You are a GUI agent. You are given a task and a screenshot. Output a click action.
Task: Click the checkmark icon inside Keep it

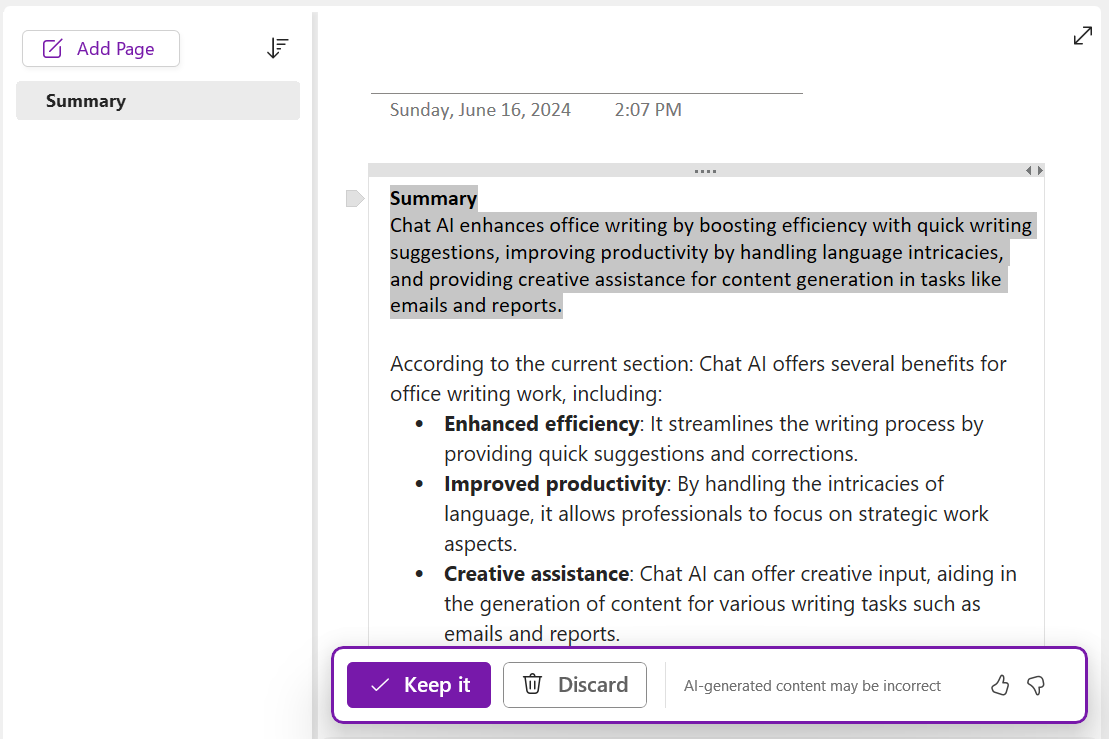(378, 685)
